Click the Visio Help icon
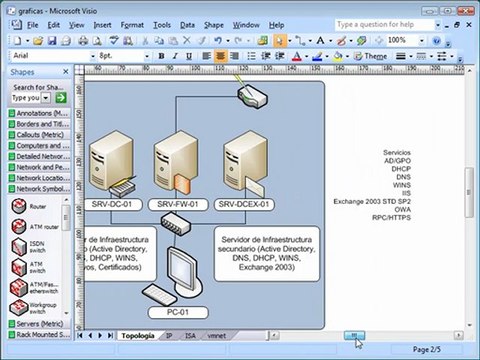480x360 pixels. point(436,41)
